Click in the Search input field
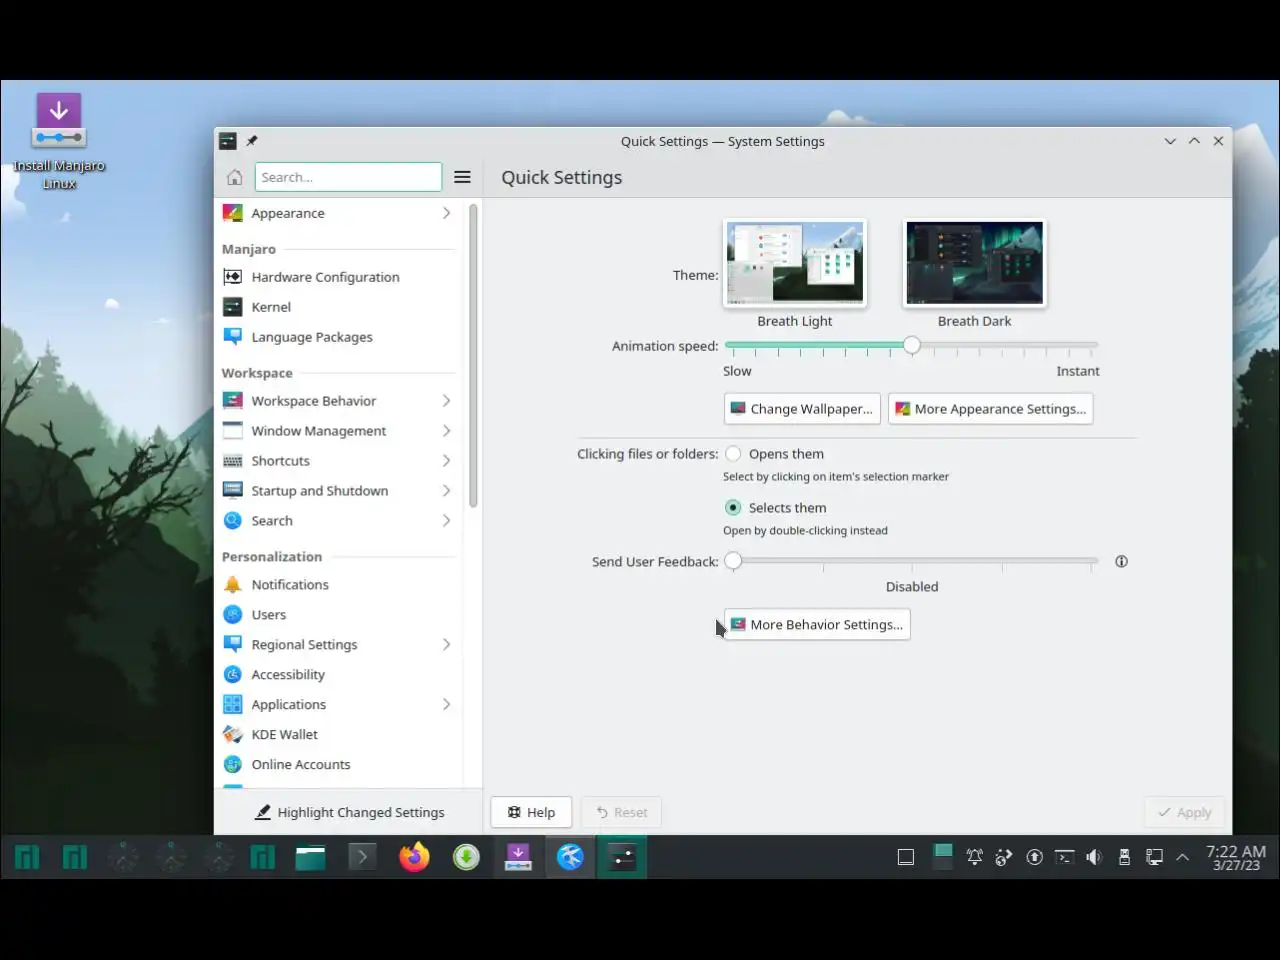Viewport: 1280px width, 960px height. [348, 177]
